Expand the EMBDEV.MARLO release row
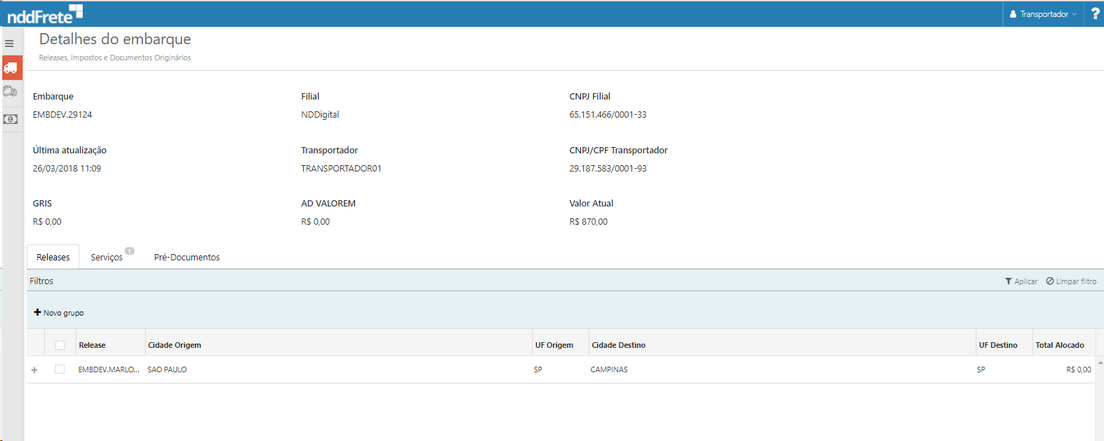Image resolution: width=1104 pixels, height=441 pixels. click(x=34, y=369)
